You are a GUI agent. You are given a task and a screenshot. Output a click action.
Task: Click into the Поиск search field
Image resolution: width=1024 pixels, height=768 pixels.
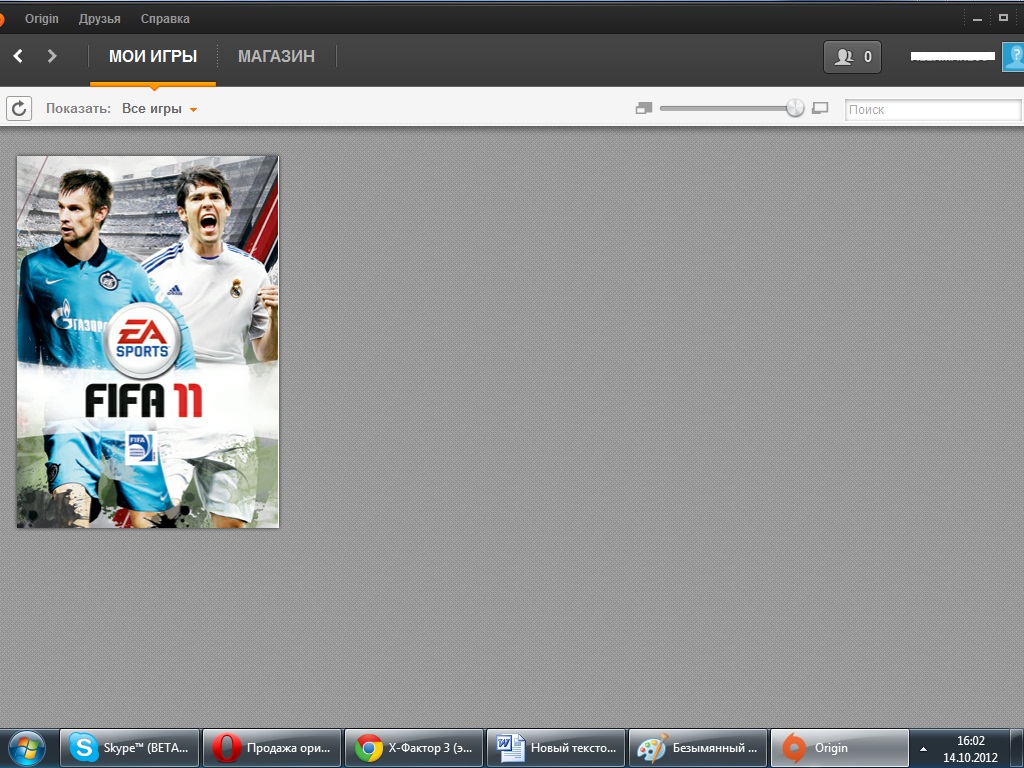(933, 110)
